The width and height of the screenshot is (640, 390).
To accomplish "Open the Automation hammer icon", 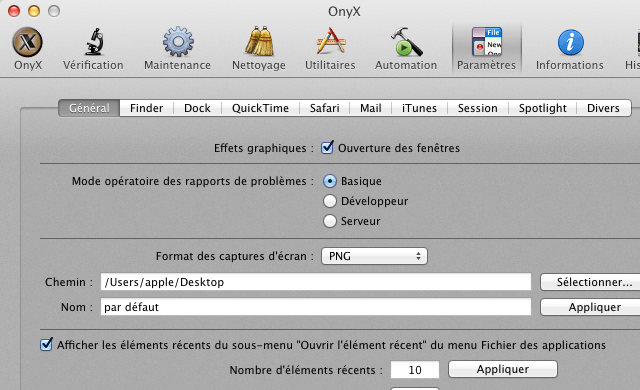I will [x=406, y=42].
